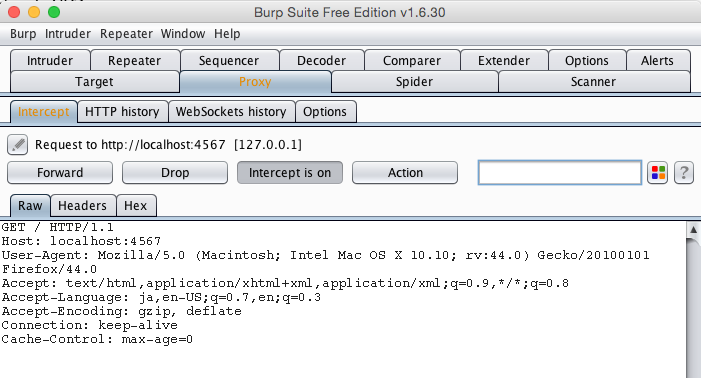Switch to the Intruder tool tab
This screenshot has width=701, height=378.
[x=50, y=60]
